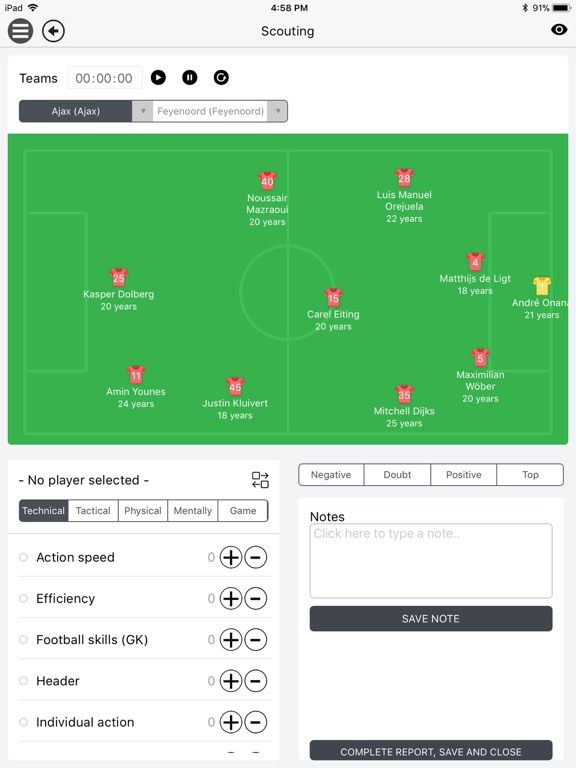Switch to the Tactical tab
576x768 pixels.
pyautogui.click(x=93, y=511)
